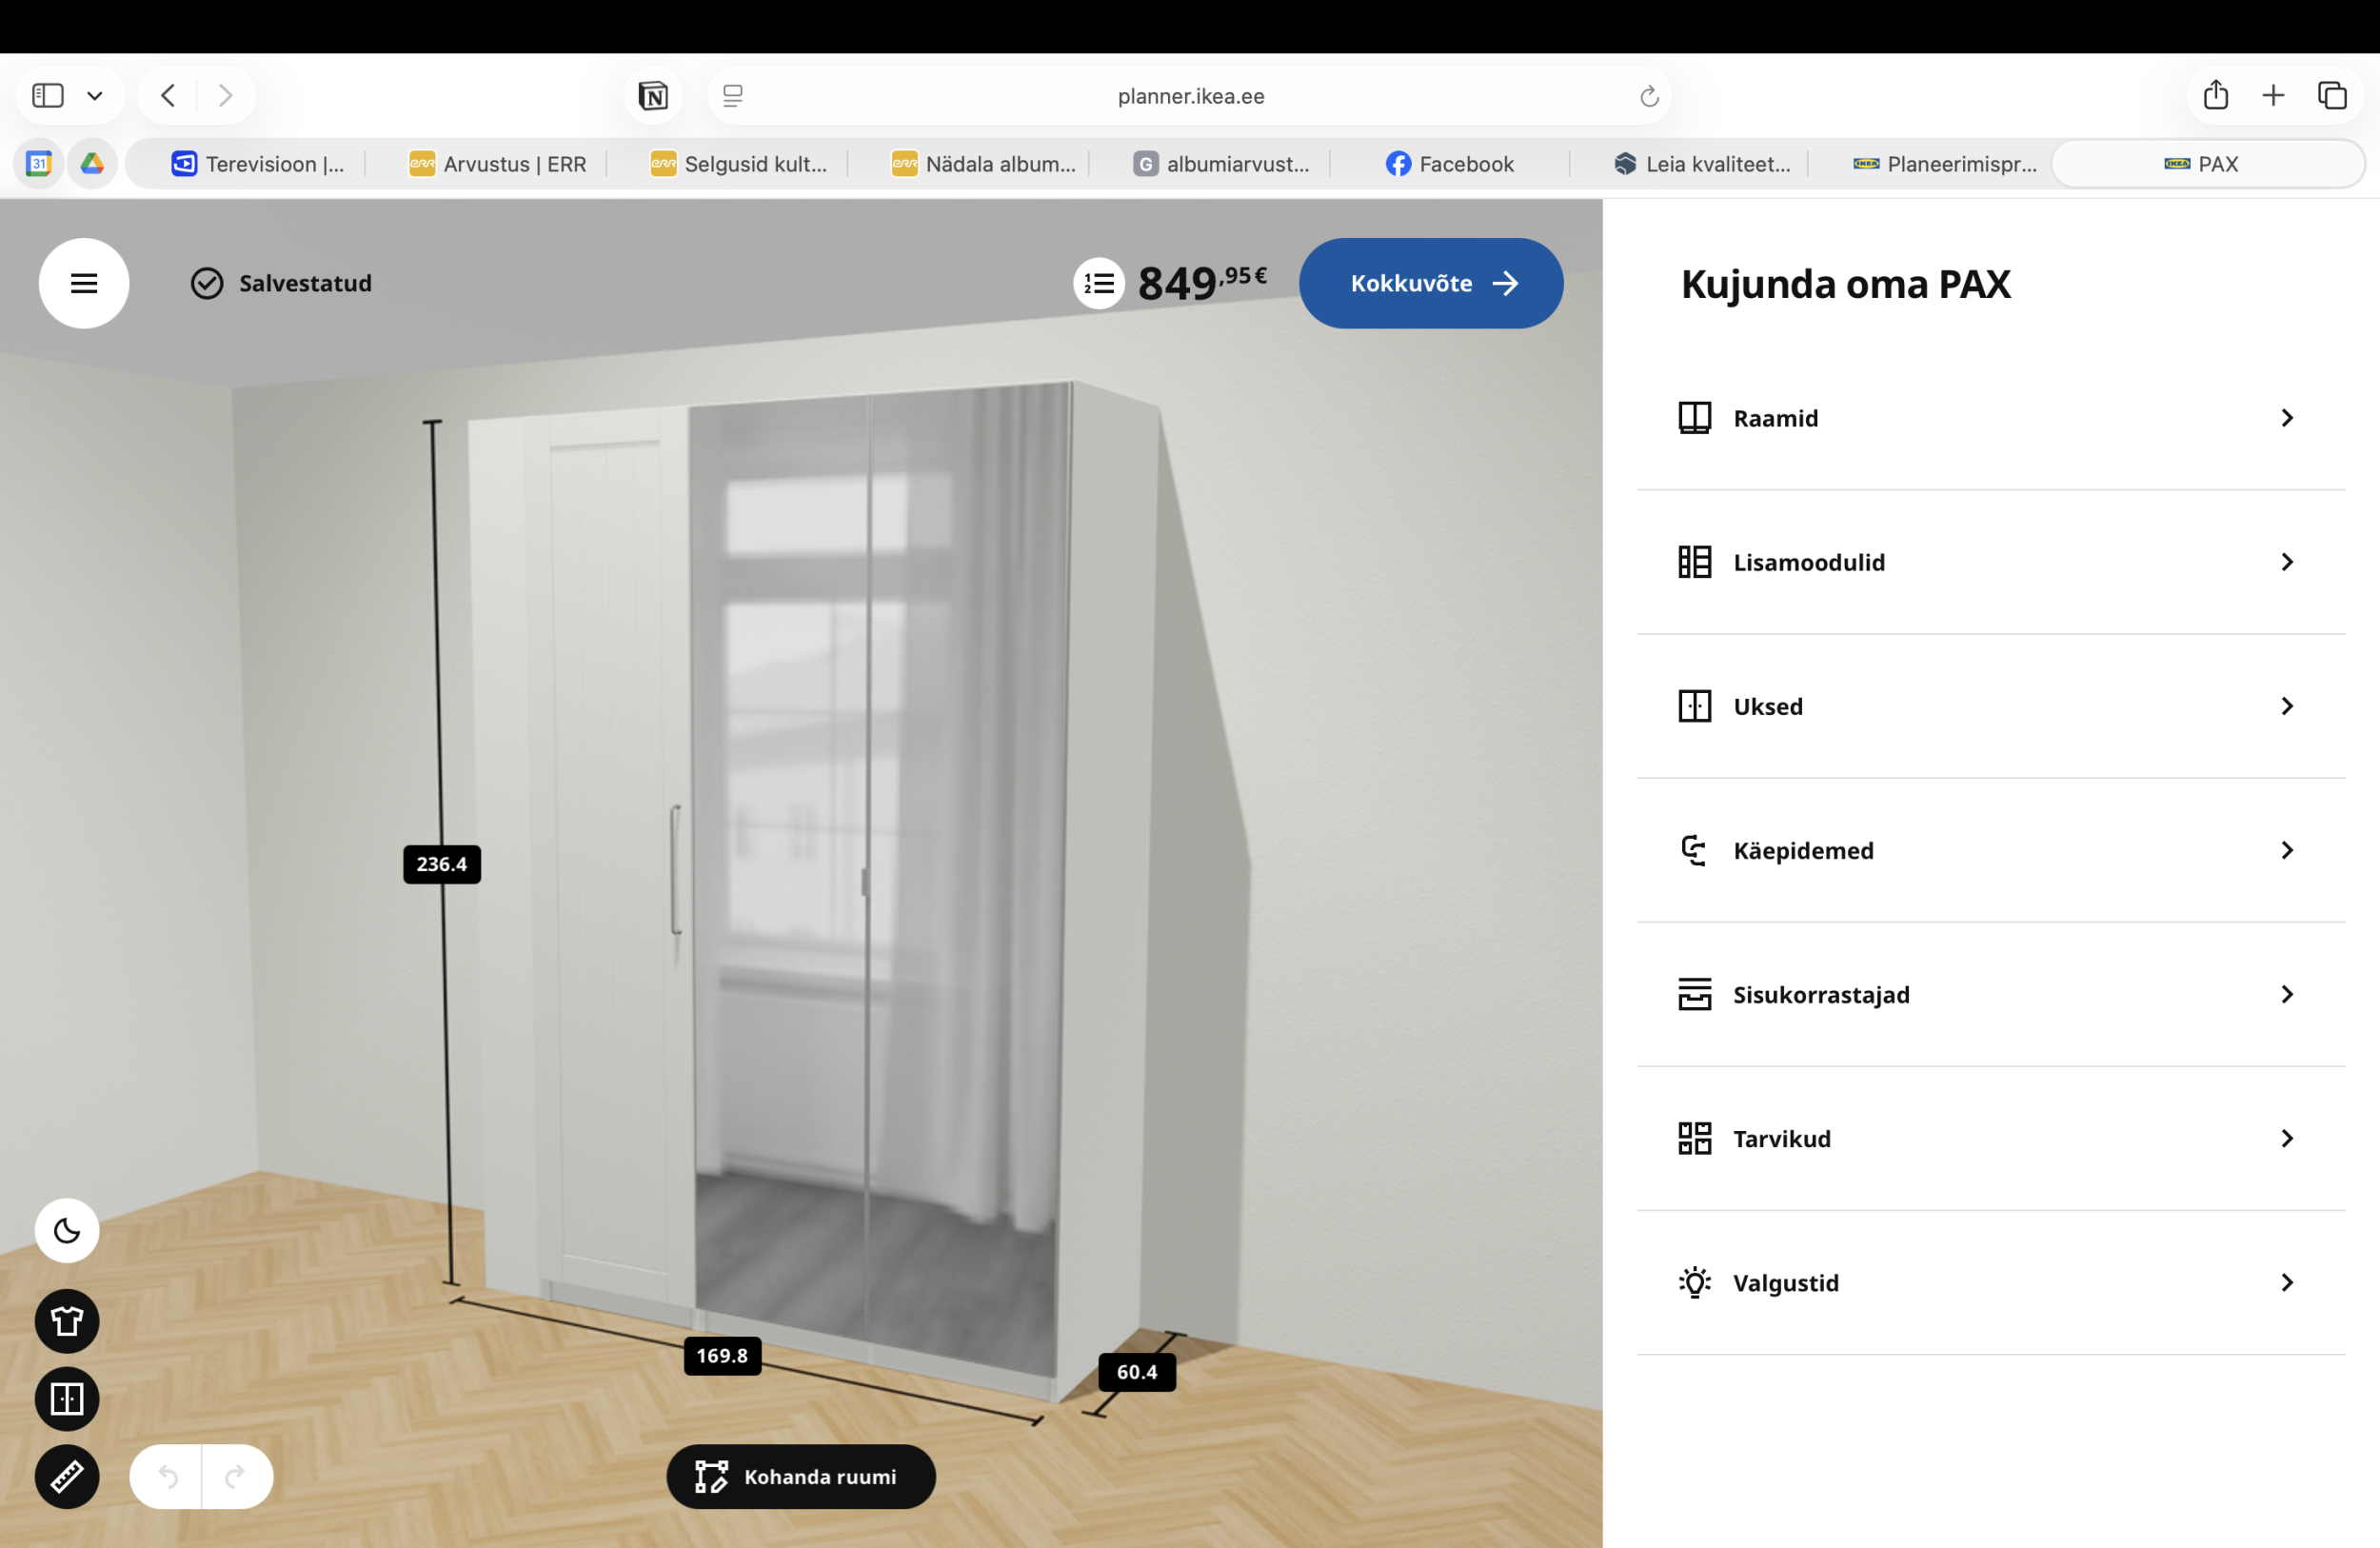Image resolution: width=2380 pixels, height=1548 pixels.
Task: Switch to the Facebook tab
Action: pos(1449,164)
